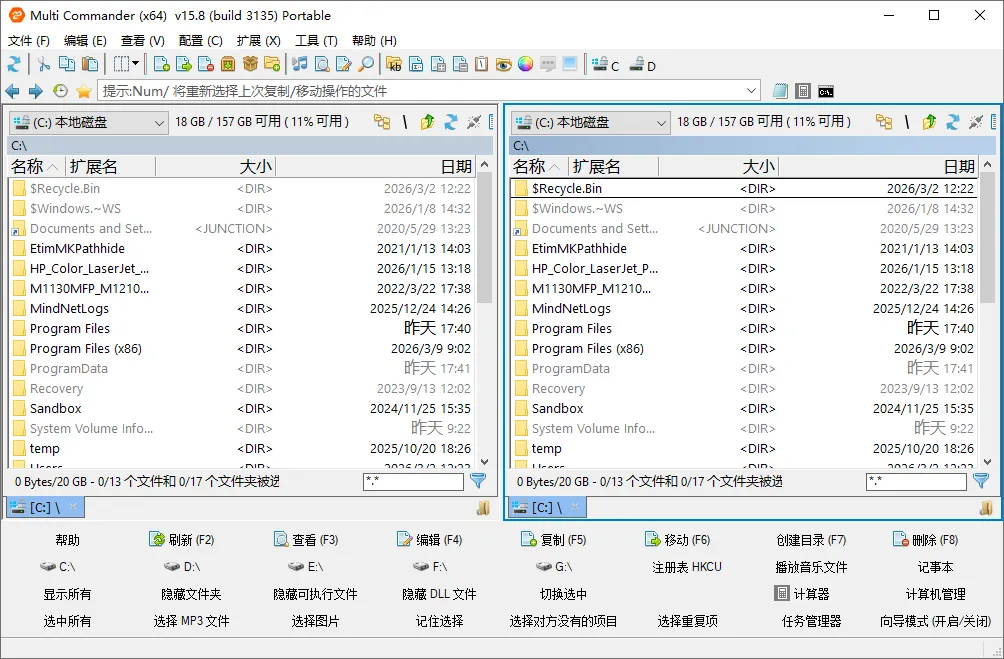The image size is (1004, 659).
Task: Click the unpack open box icon
Action: [250, 64]
